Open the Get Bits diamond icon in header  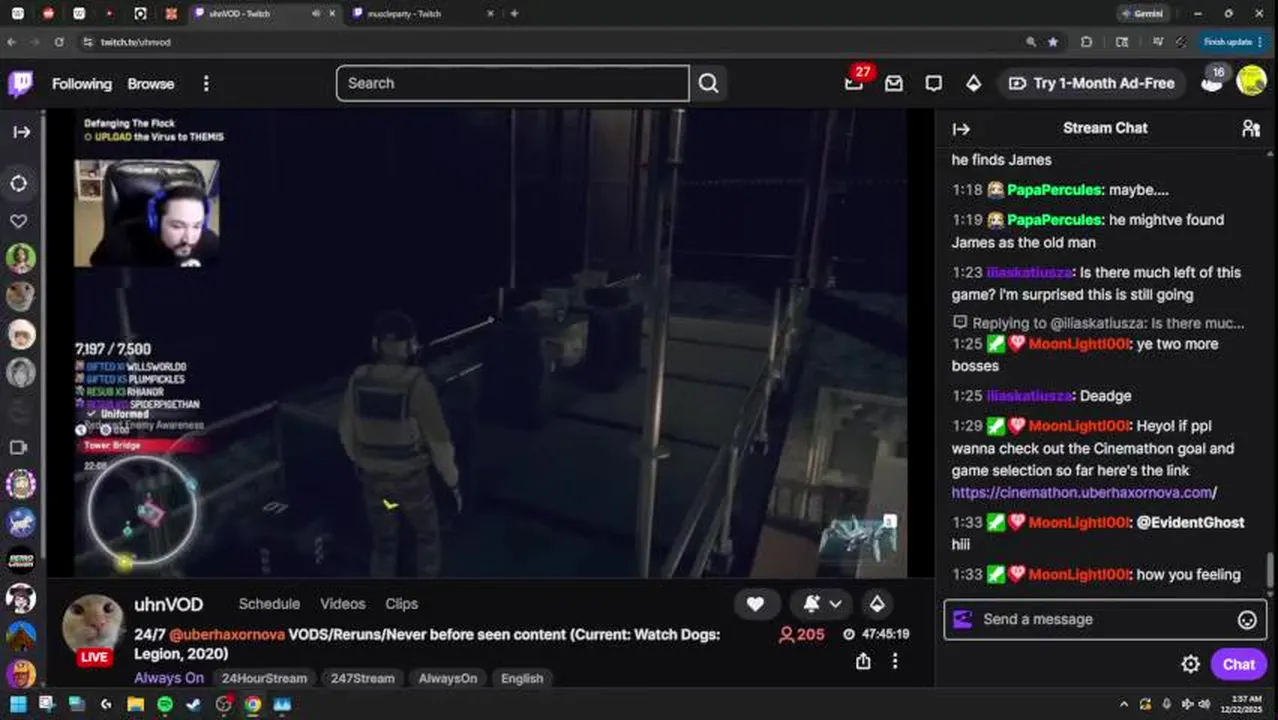[973, 84]
